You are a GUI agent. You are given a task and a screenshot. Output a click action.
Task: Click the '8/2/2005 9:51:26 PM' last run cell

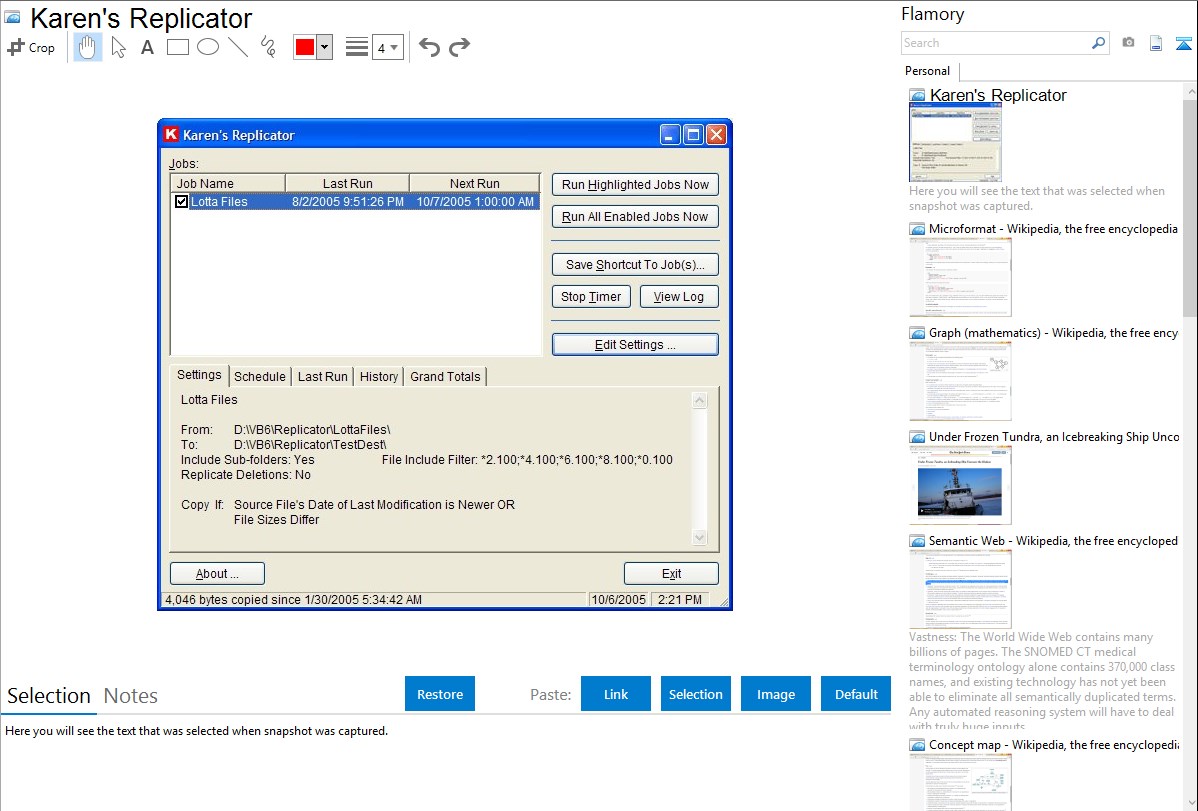coord(348,202)
